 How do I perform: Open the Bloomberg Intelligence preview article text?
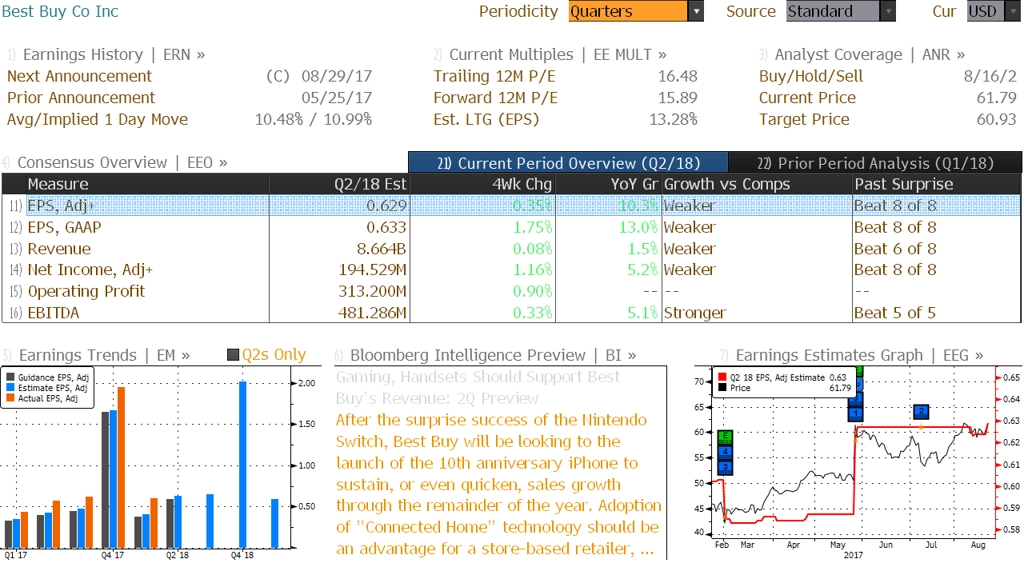(498, 484)
